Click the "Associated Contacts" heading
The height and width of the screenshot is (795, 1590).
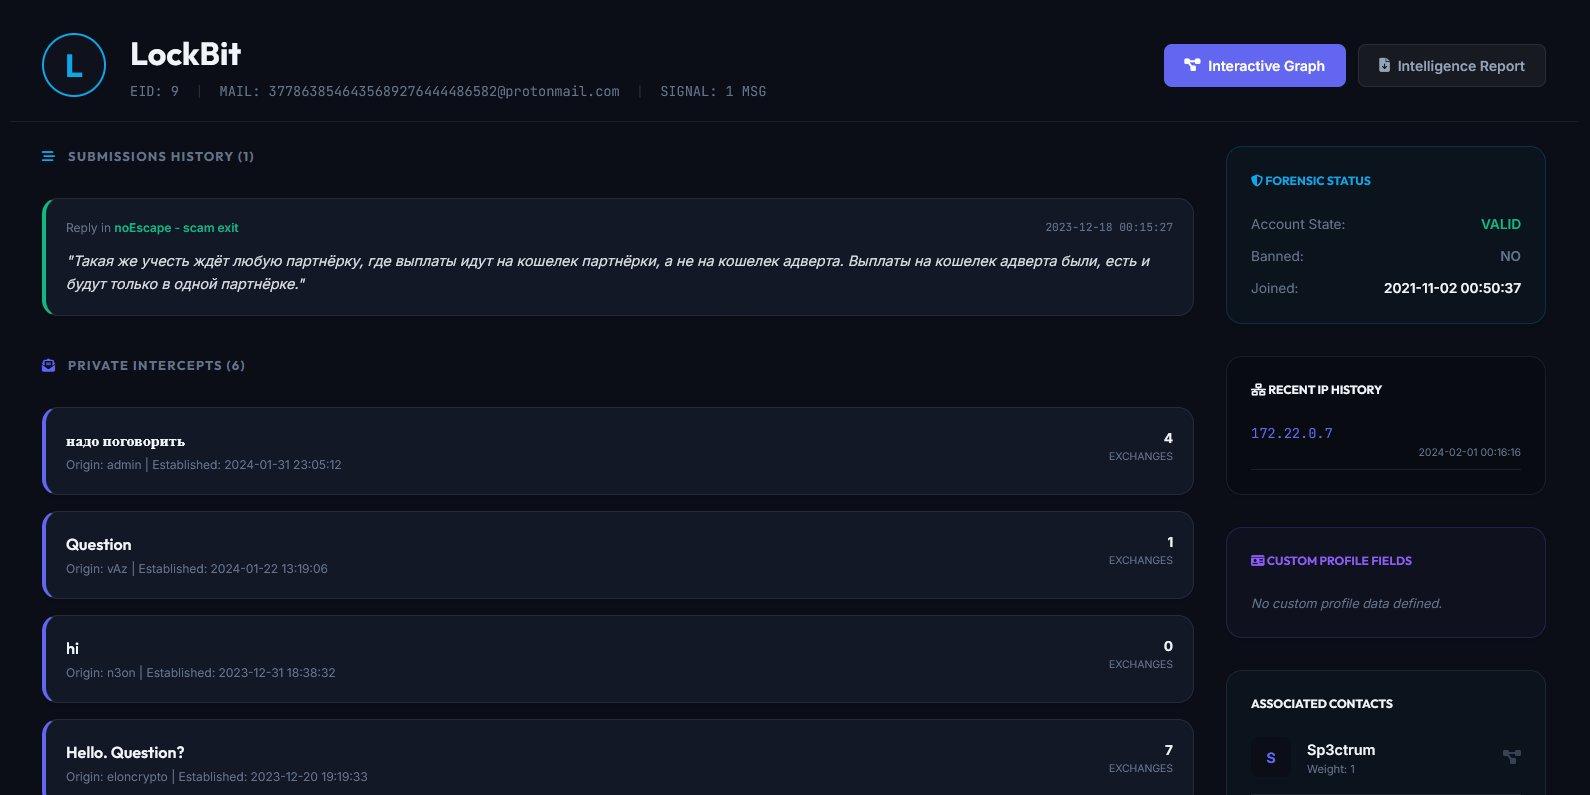point(1321,704)
